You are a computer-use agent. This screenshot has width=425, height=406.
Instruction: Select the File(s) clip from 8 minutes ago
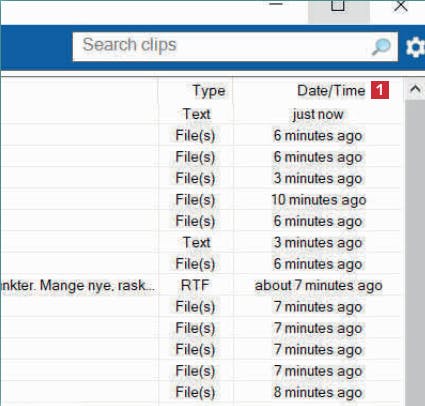pyautogui.click(x=200, y=392)
